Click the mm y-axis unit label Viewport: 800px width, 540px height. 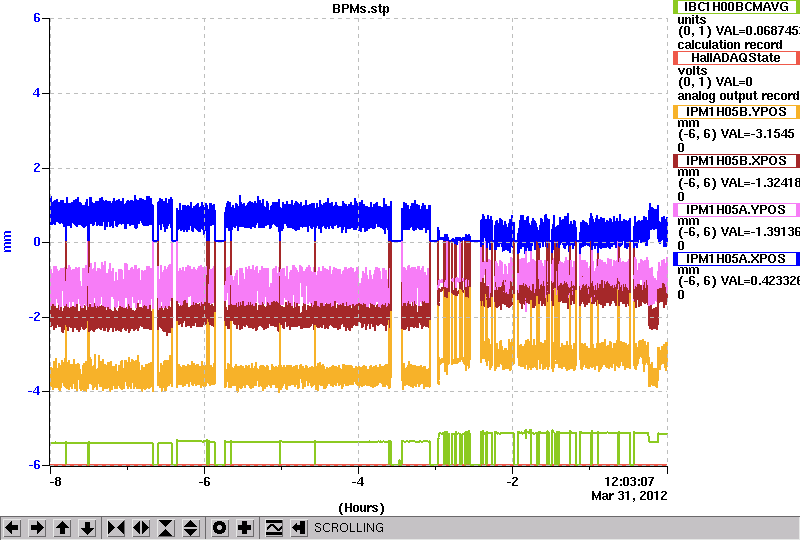(x=7, y=241)
